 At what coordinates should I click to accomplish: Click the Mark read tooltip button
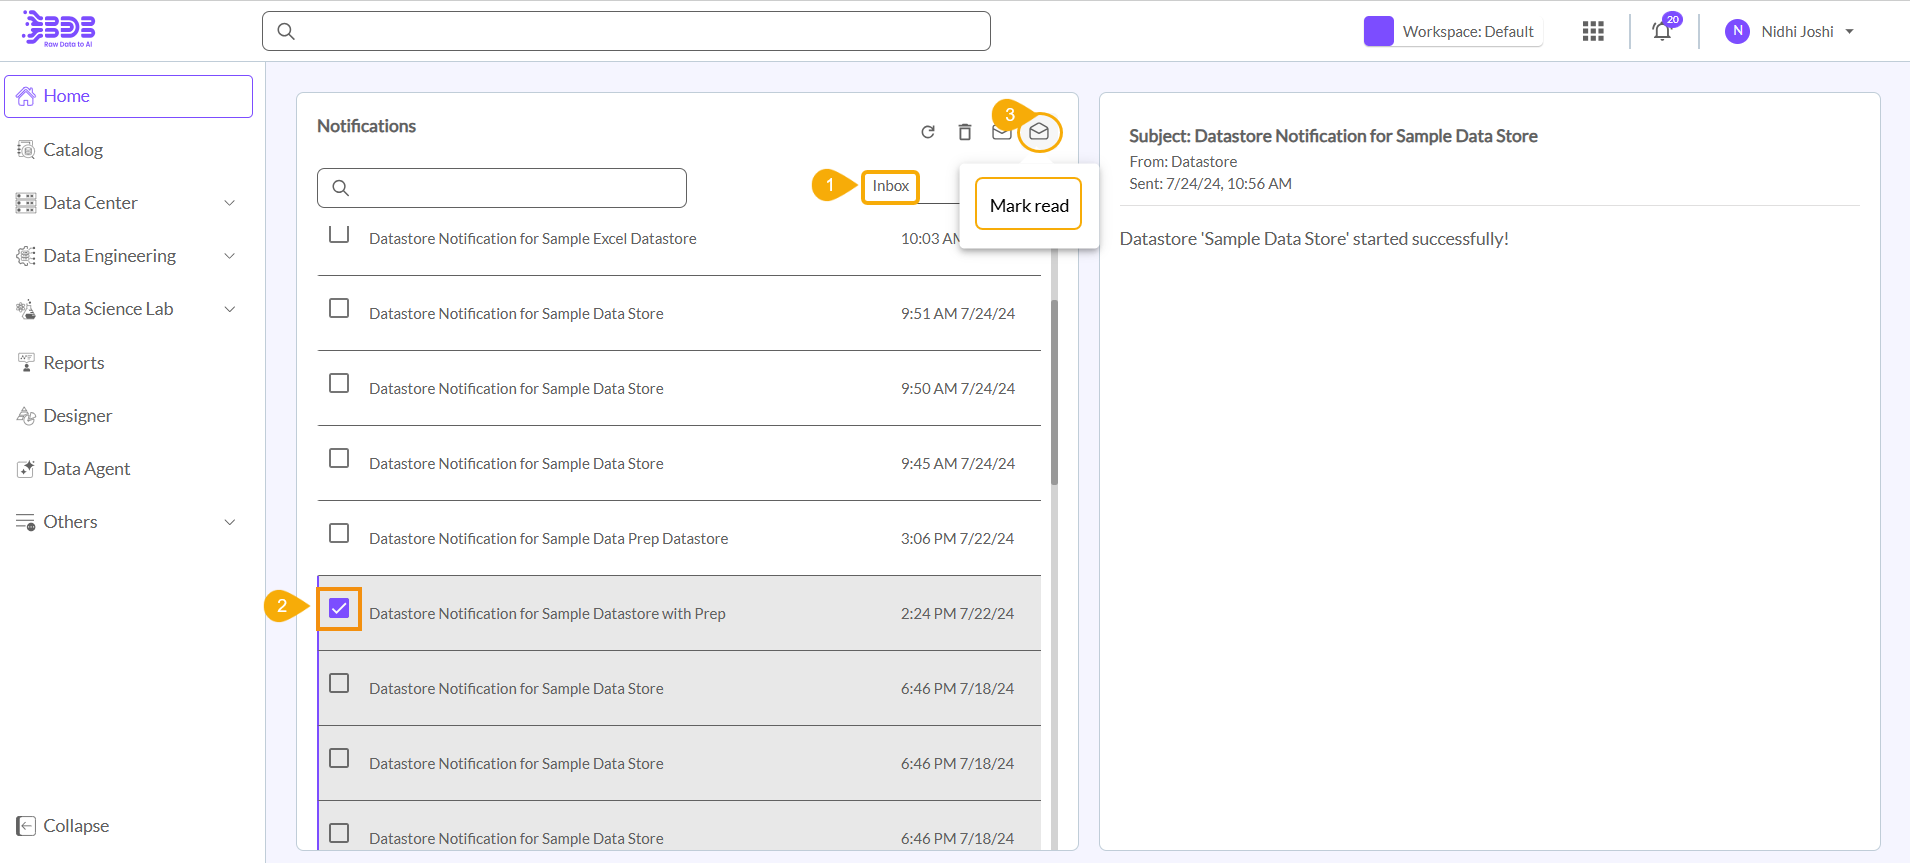pyautogui.click(x=1028, y=205)
